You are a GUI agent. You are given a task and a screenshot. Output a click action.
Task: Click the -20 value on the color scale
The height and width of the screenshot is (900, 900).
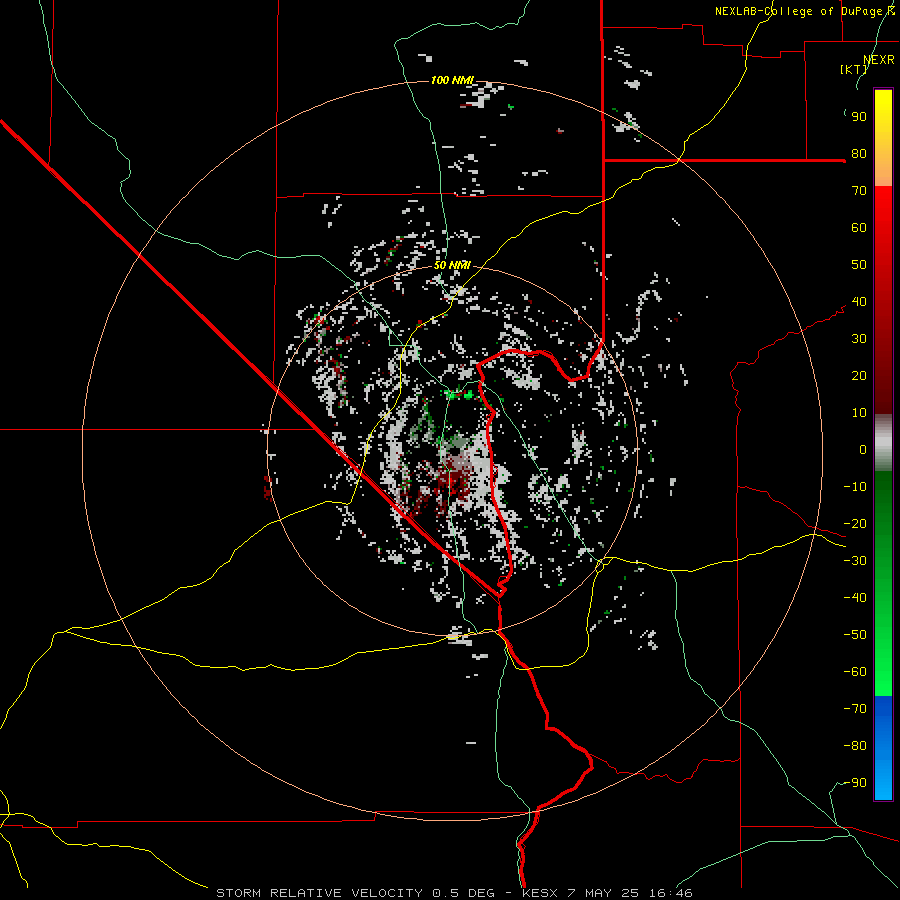[855, 524]
